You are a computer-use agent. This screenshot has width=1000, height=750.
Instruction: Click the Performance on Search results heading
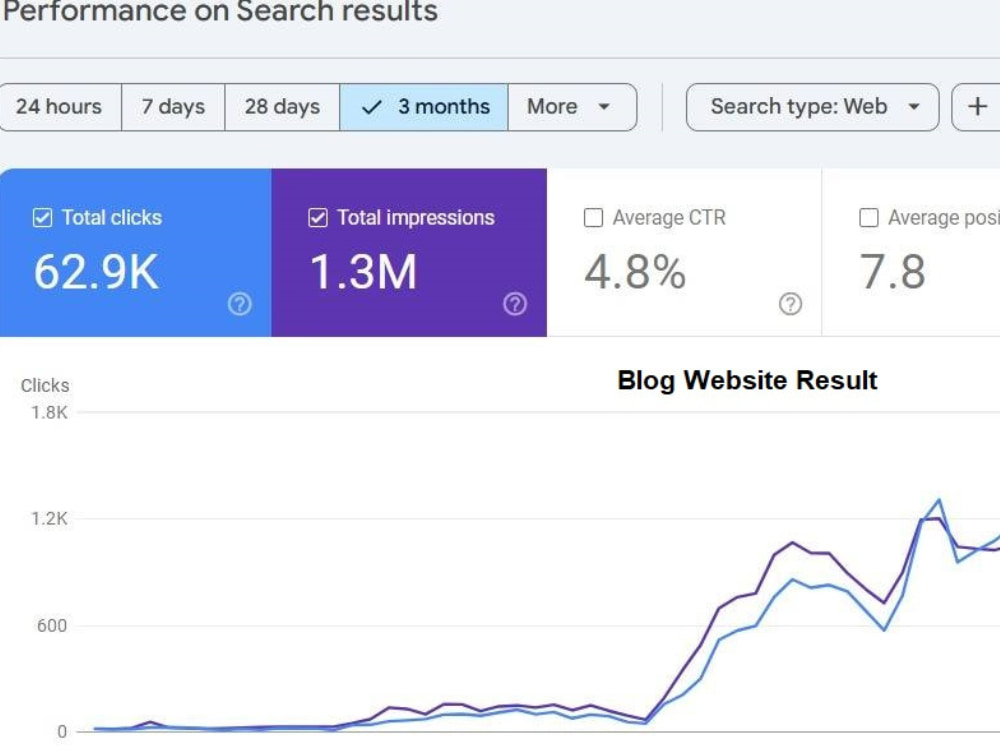(220, 11)
